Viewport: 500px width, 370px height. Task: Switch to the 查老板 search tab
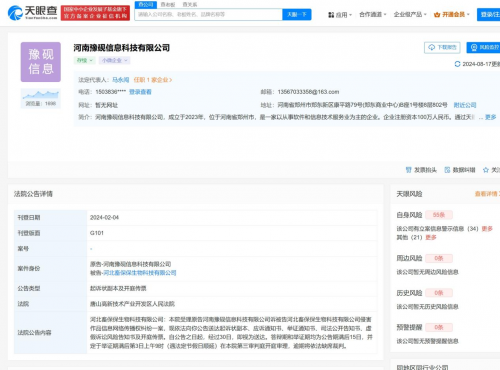click(168, 5)
